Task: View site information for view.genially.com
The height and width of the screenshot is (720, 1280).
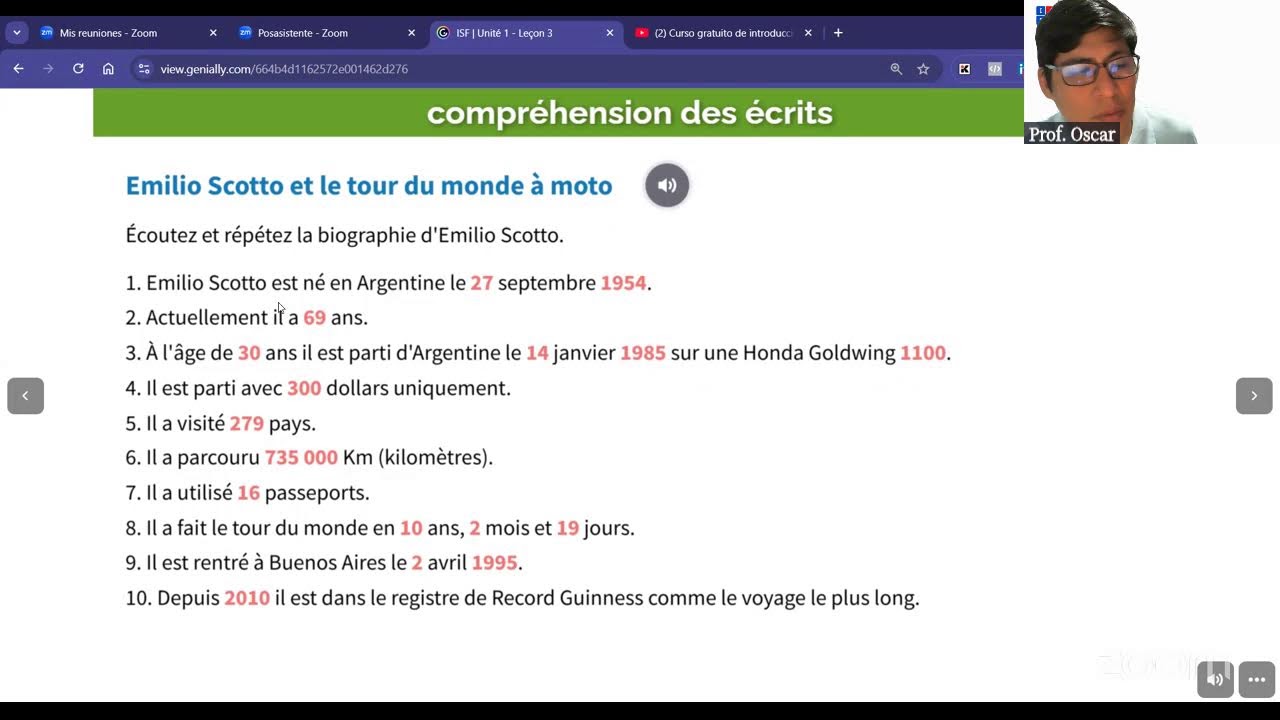Action: tap(144, 69)
